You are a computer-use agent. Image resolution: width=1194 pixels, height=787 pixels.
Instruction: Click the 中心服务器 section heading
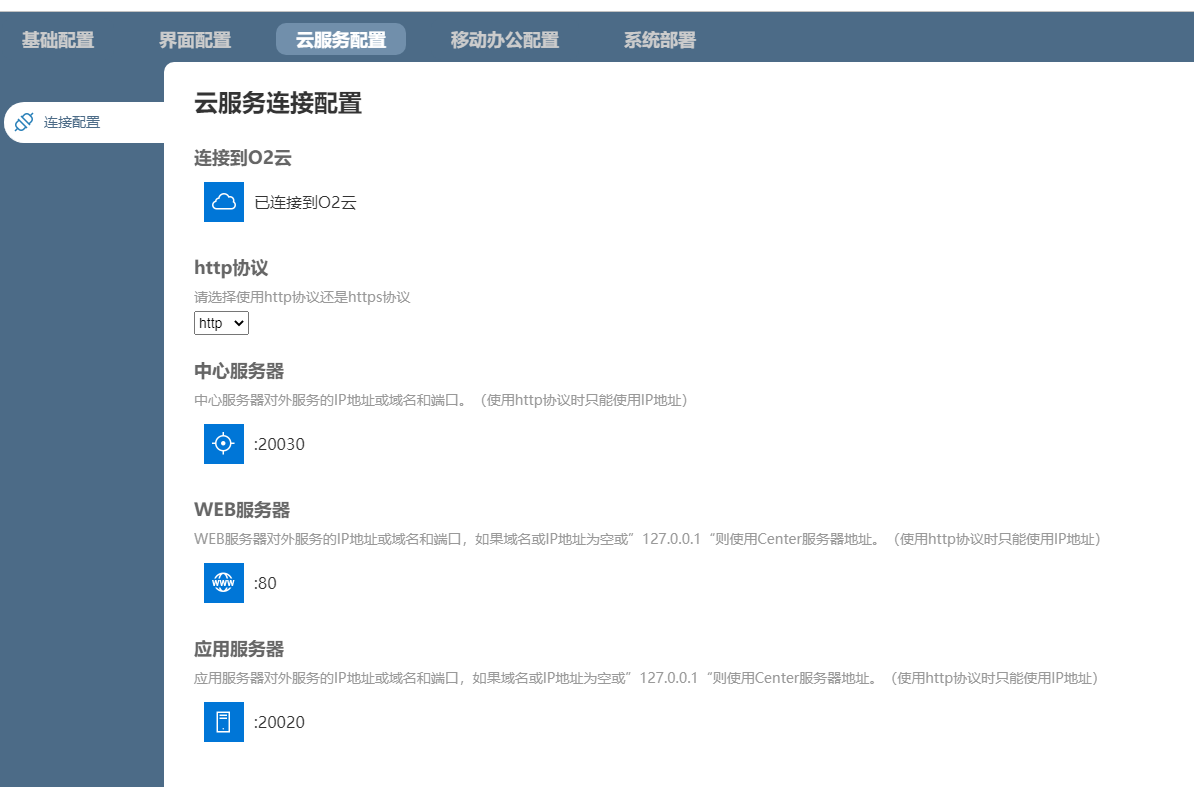pos(239,371)
